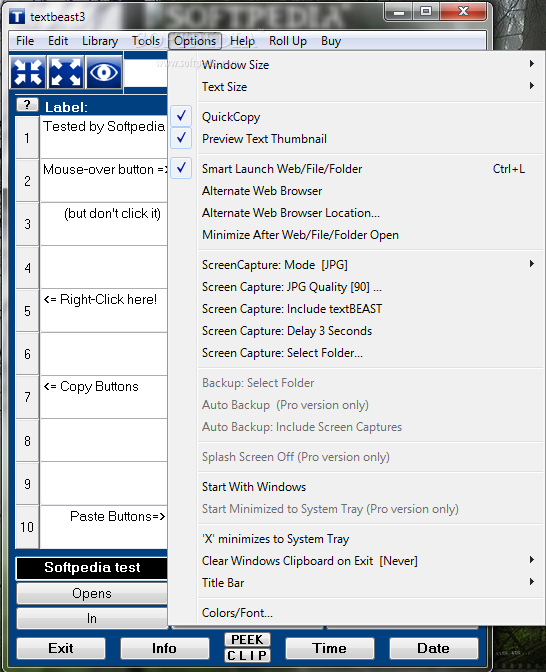Expand the Text Size submenu
Viewport: 546px width, 672px height.
pyautogui.click(x=356, y=87)
